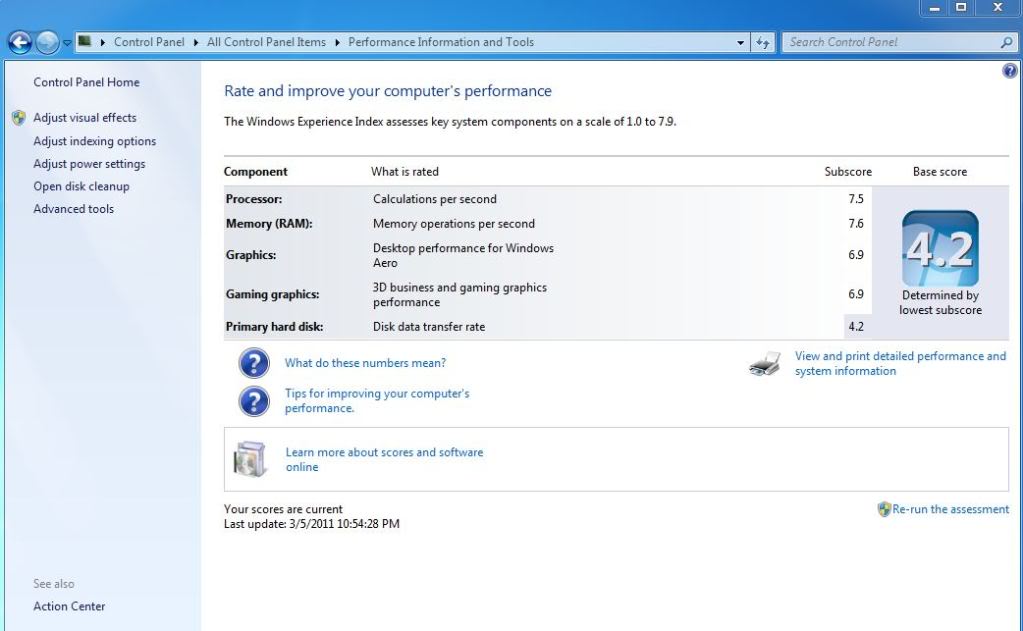
Task: Select the Gaming graphics row label
Action: 273,294
